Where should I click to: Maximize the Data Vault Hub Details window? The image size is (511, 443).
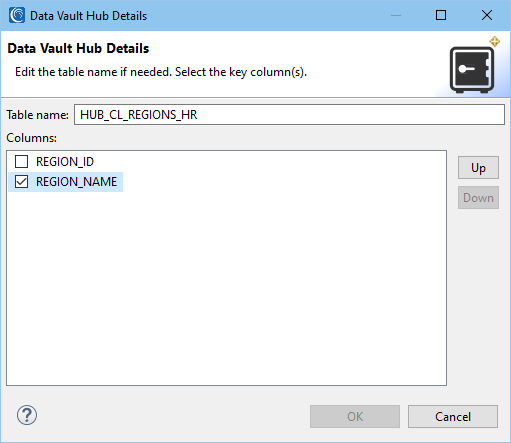441,15
